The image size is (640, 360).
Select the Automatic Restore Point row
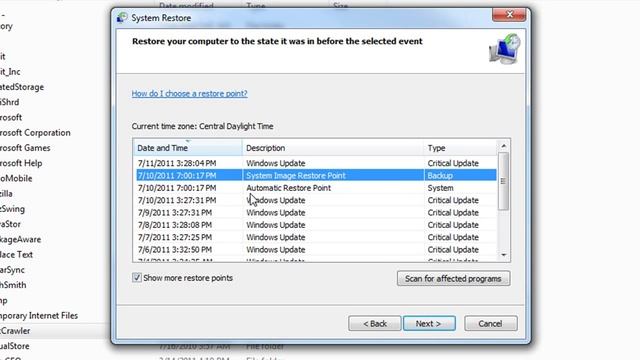pyautogui.click(x=316, y=188)
